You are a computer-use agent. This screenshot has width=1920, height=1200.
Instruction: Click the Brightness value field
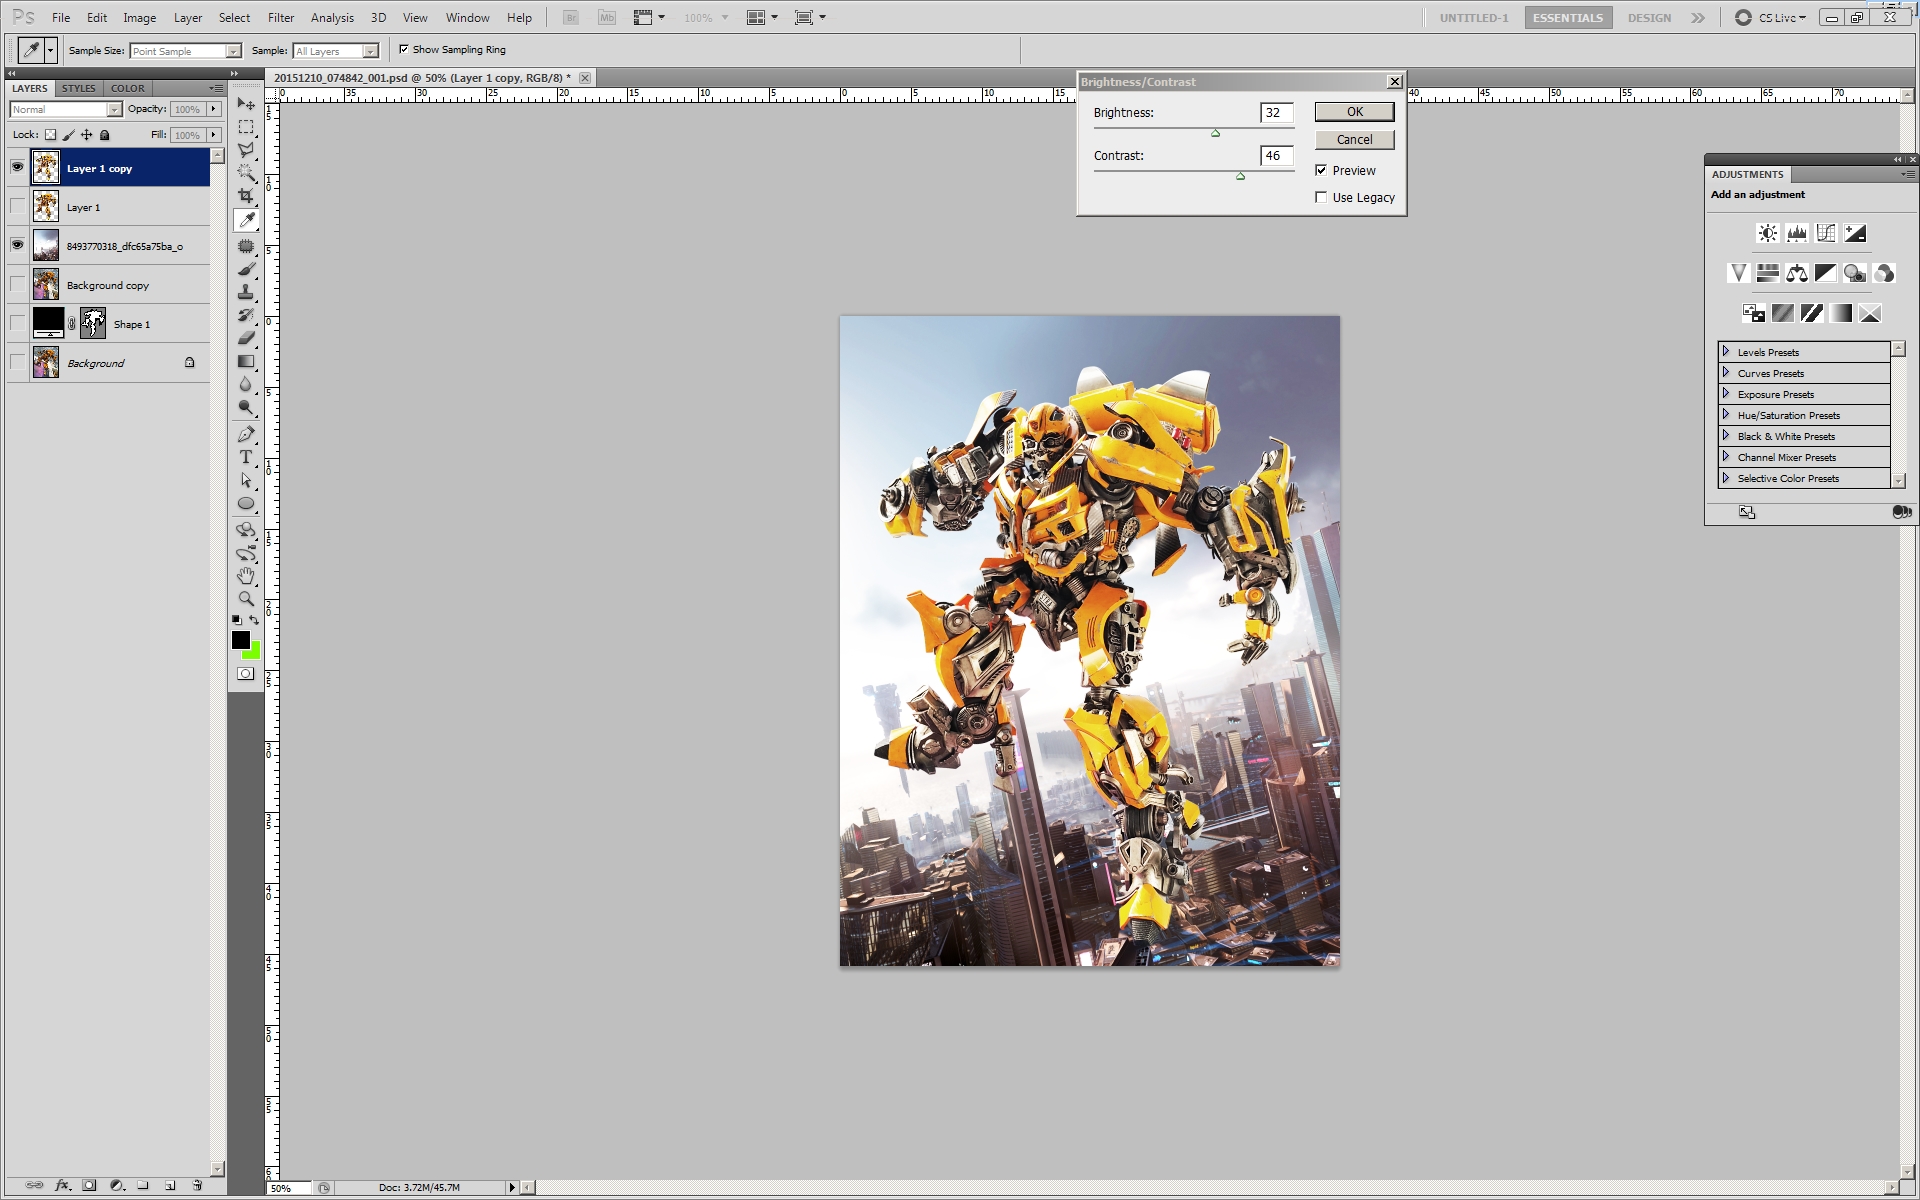[x=1277, y=112]
